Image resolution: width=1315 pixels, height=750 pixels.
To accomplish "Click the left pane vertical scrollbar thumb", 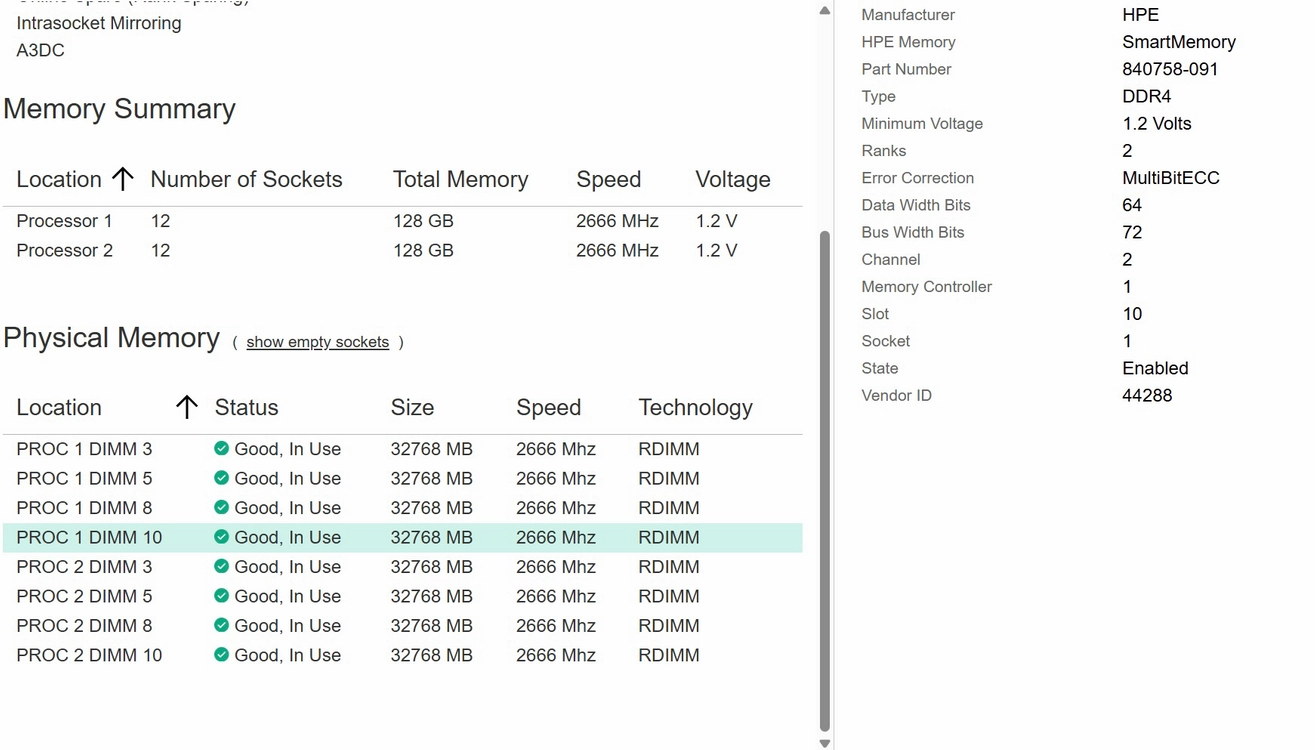I will point(824,480).
